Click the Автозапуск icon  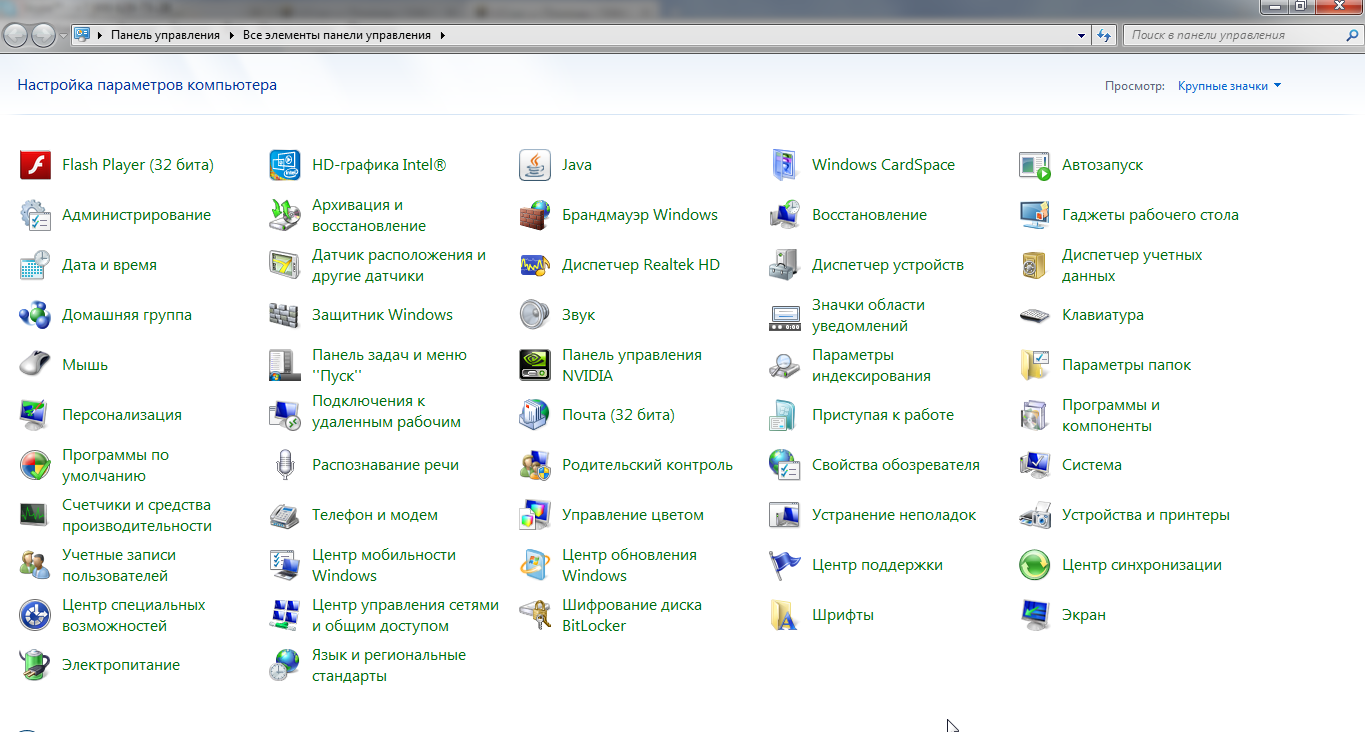(1035, 165)
